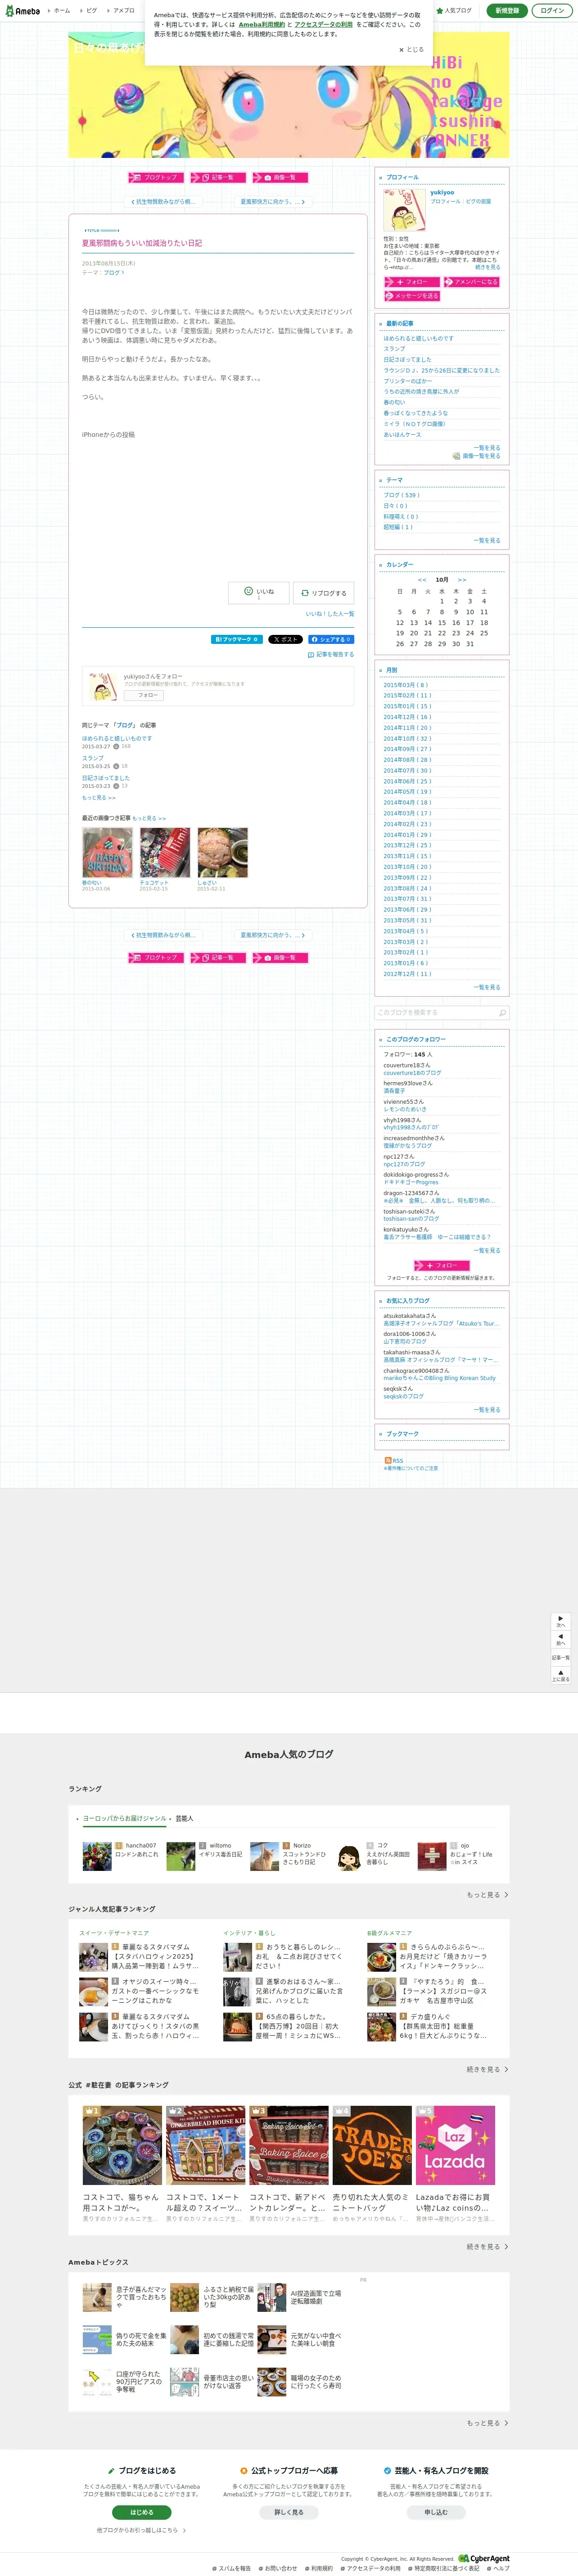The image size is (578, 2576).
Task: Go to next month with >> in calendar
Action: 462,580
